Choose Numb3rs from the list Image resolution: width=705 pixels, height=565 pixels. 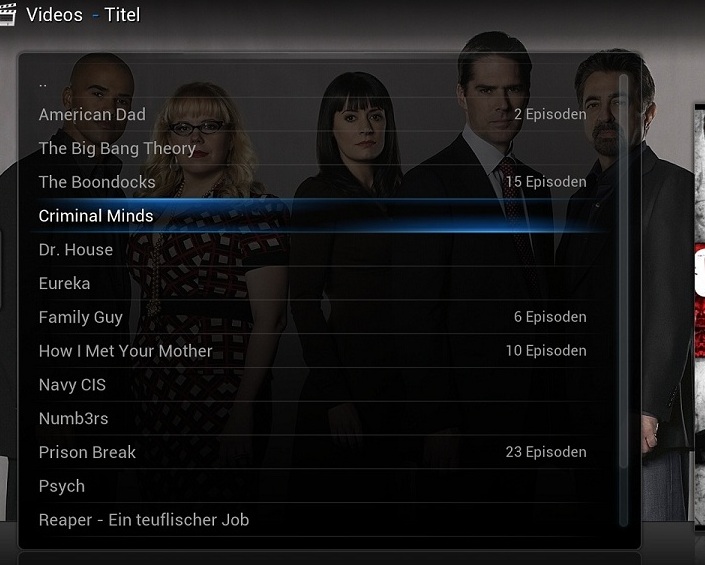point(317,418)
